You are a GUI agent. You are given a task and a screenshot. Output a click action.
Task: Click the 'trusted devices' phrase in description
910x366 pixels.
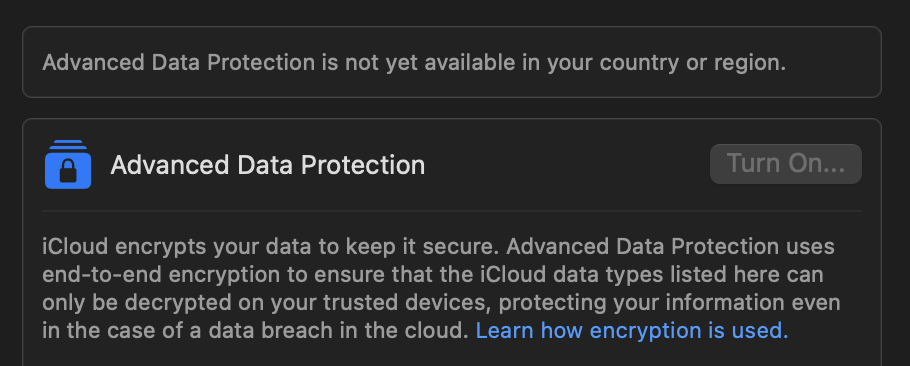click(407, 303)
